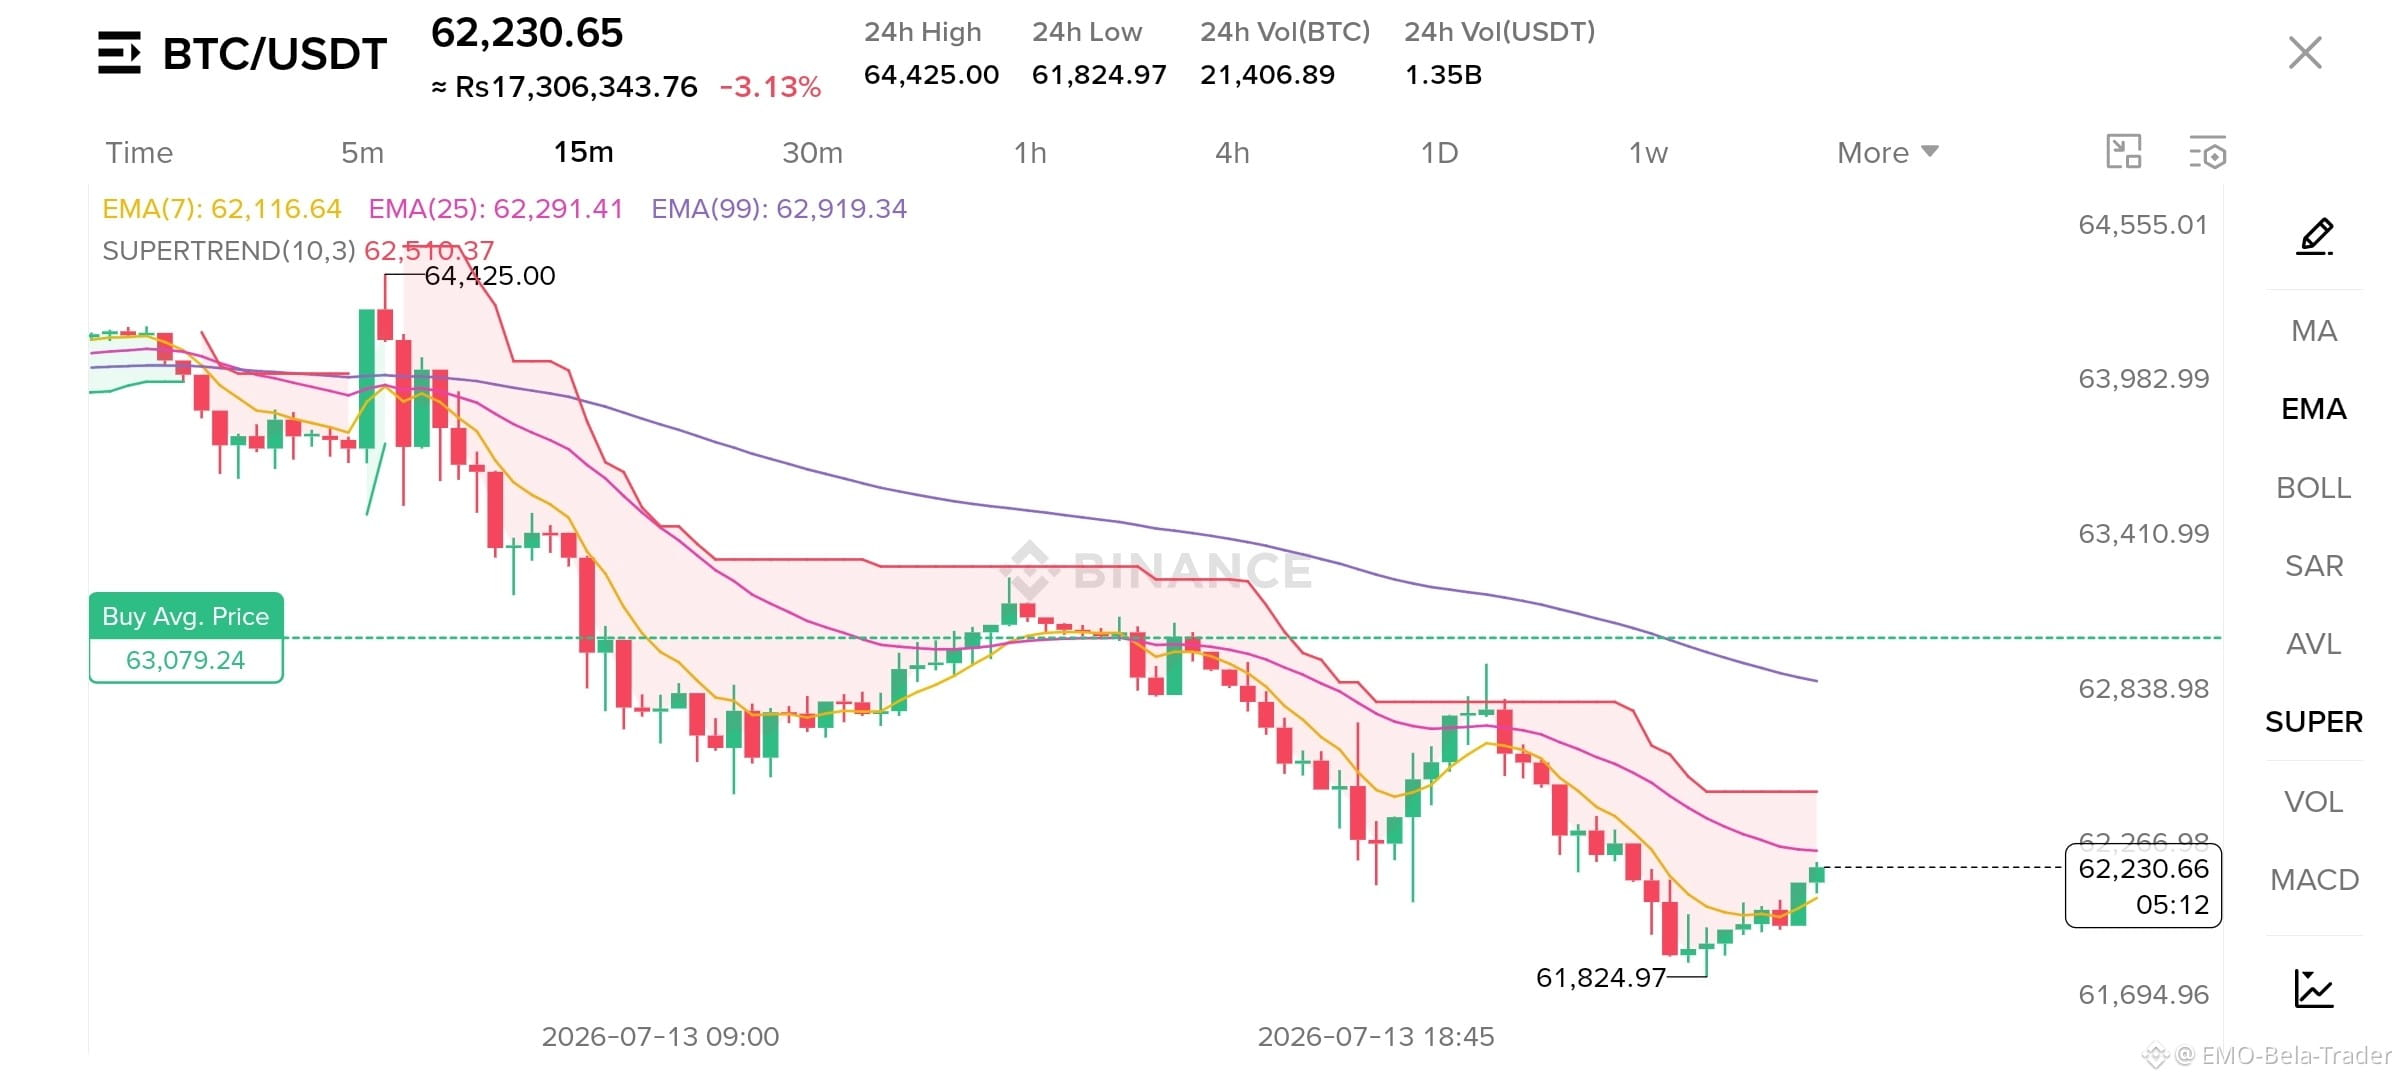Click the last price 62,230.65 header
Image resolution: width=2400 pixels, height=1080 pixels.
(527, 33)
